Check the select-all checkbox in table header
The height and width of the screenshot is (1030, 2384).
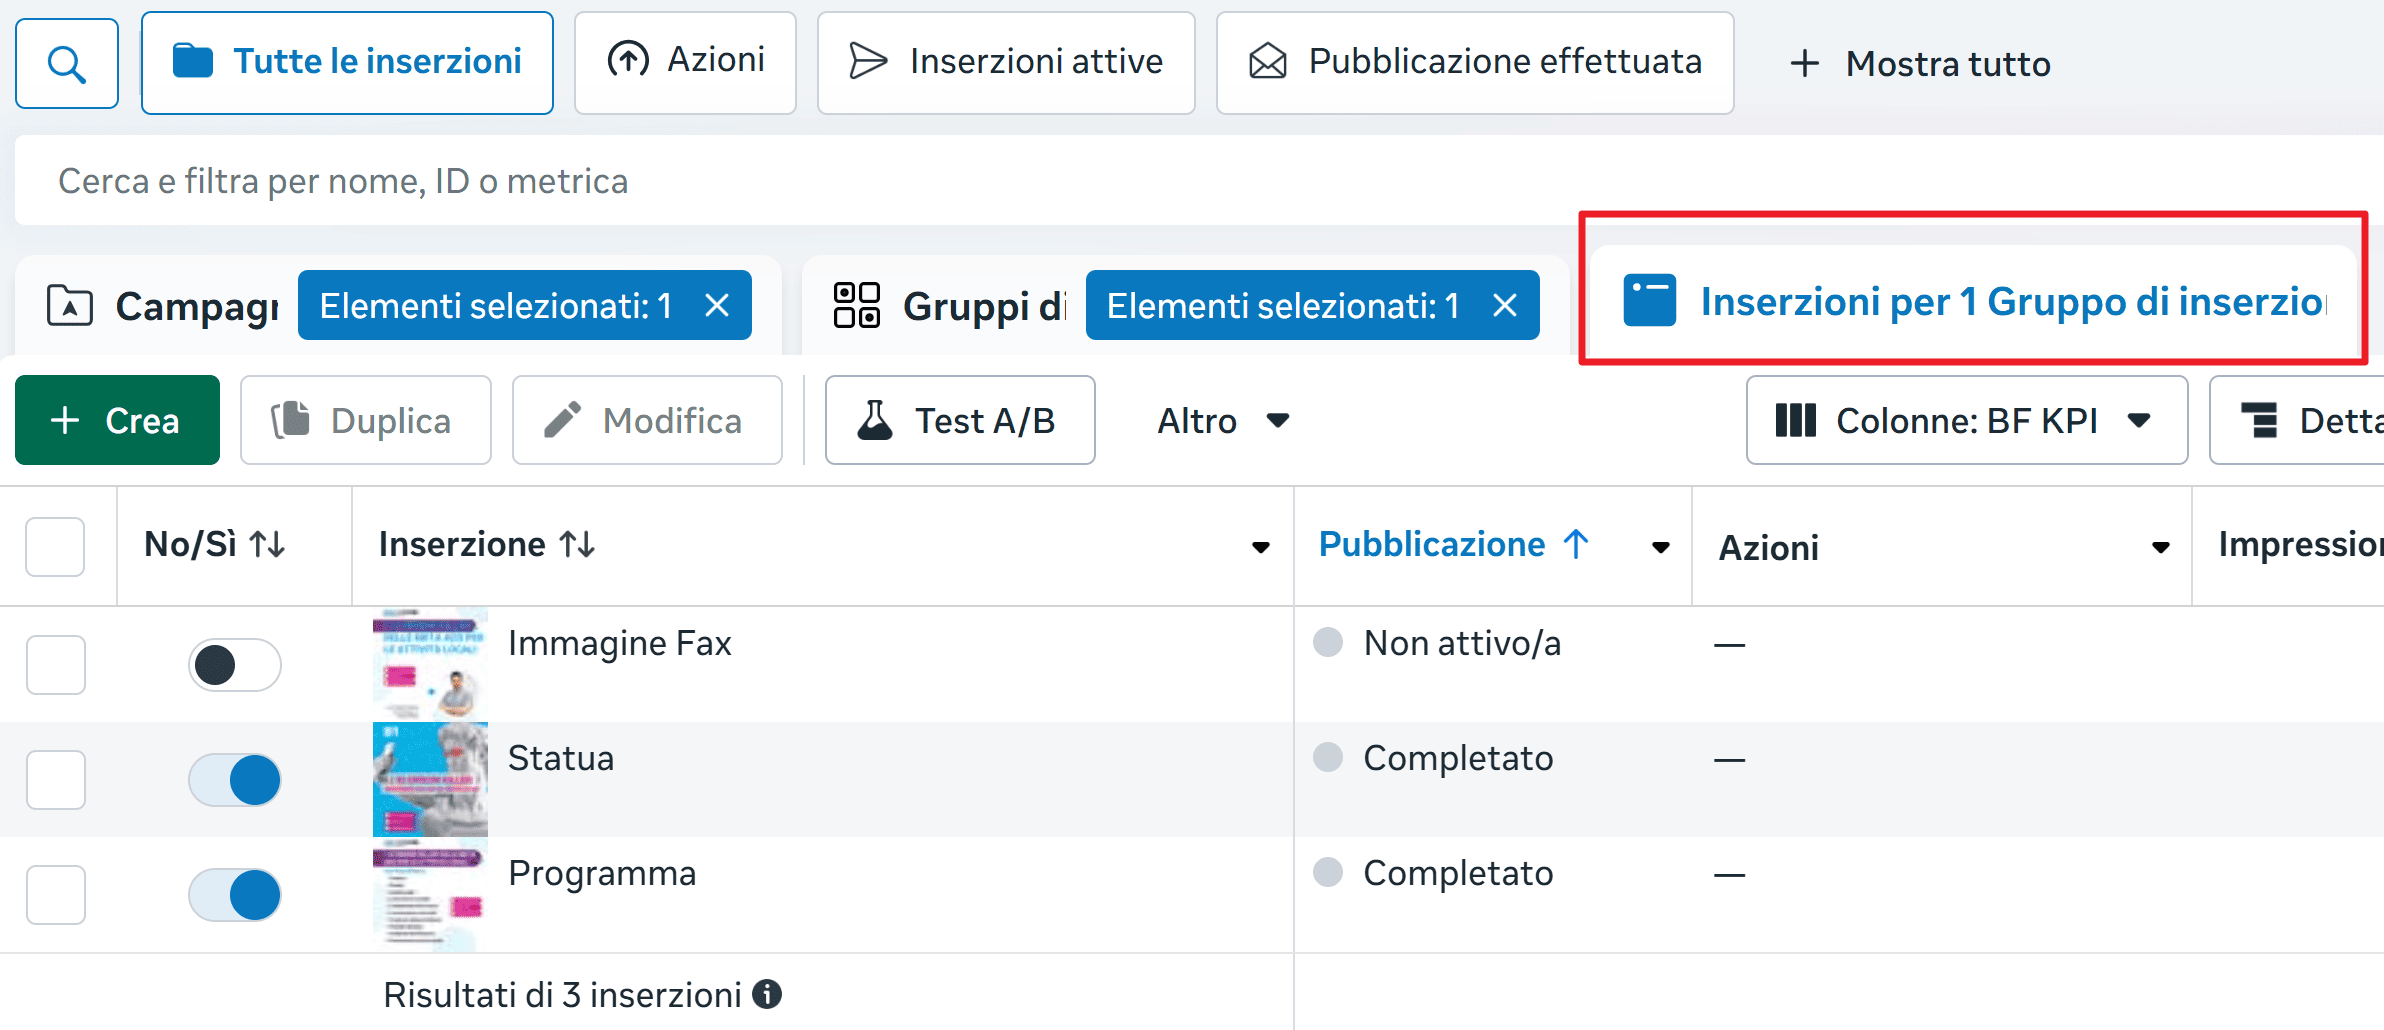pyautogui.click(x=55, y=545)
